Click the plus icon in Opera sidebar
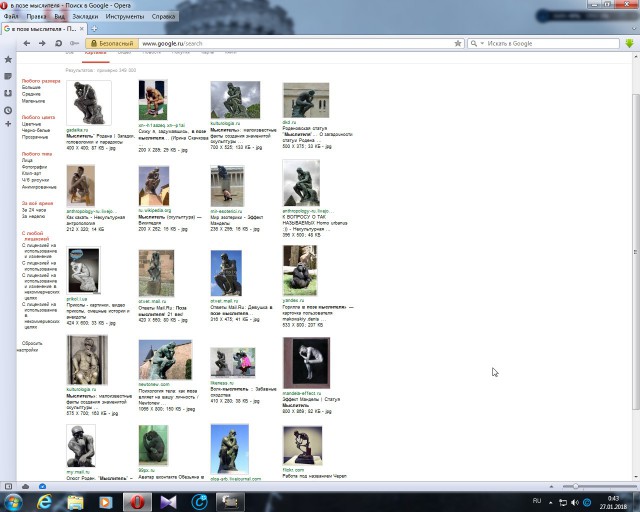640x512 pixels. (8, 124)
